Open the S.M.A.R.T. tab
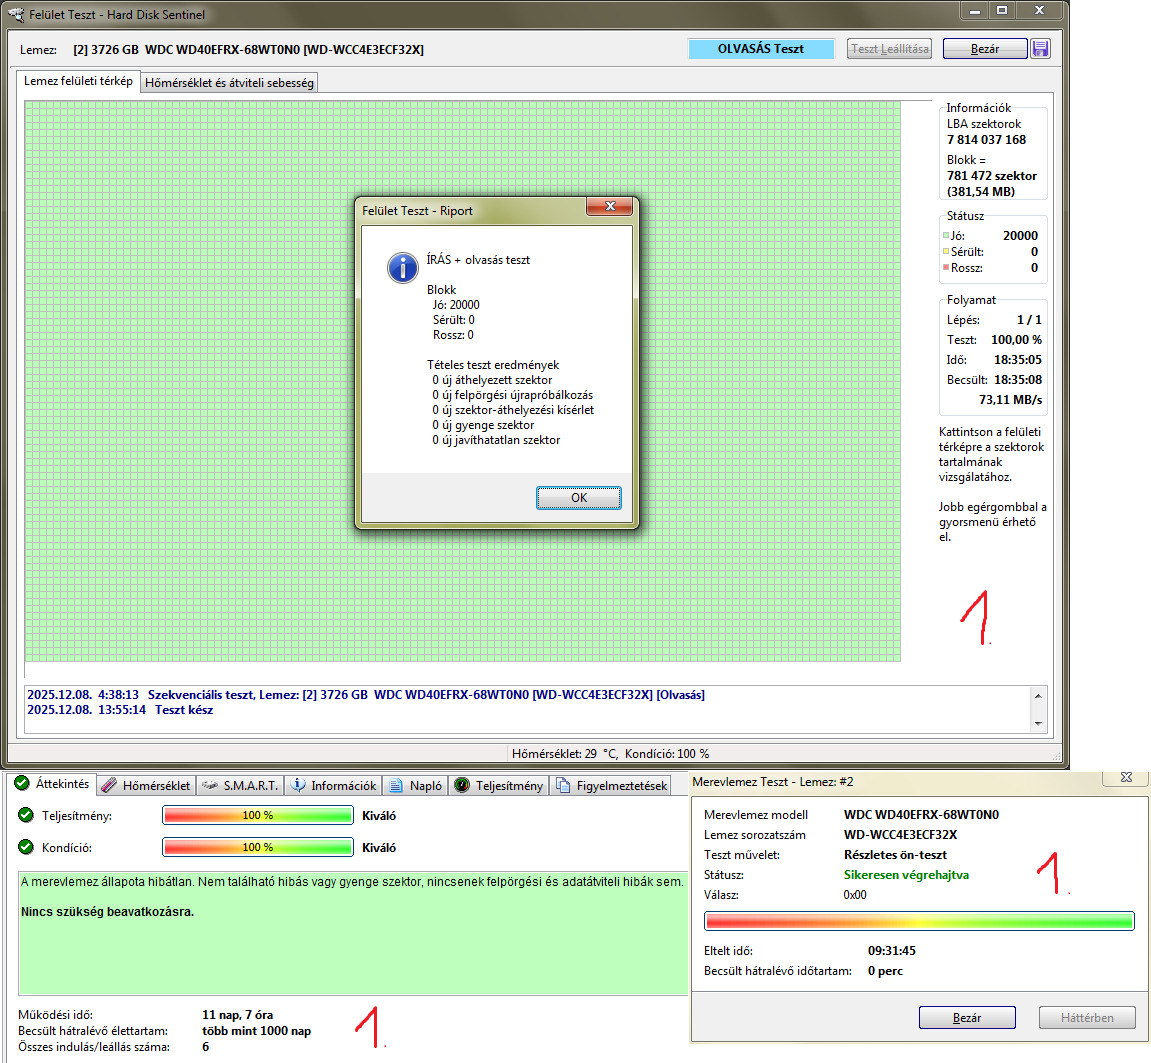Viewport: 1151px width, 1063px height. tap(241, 786)
